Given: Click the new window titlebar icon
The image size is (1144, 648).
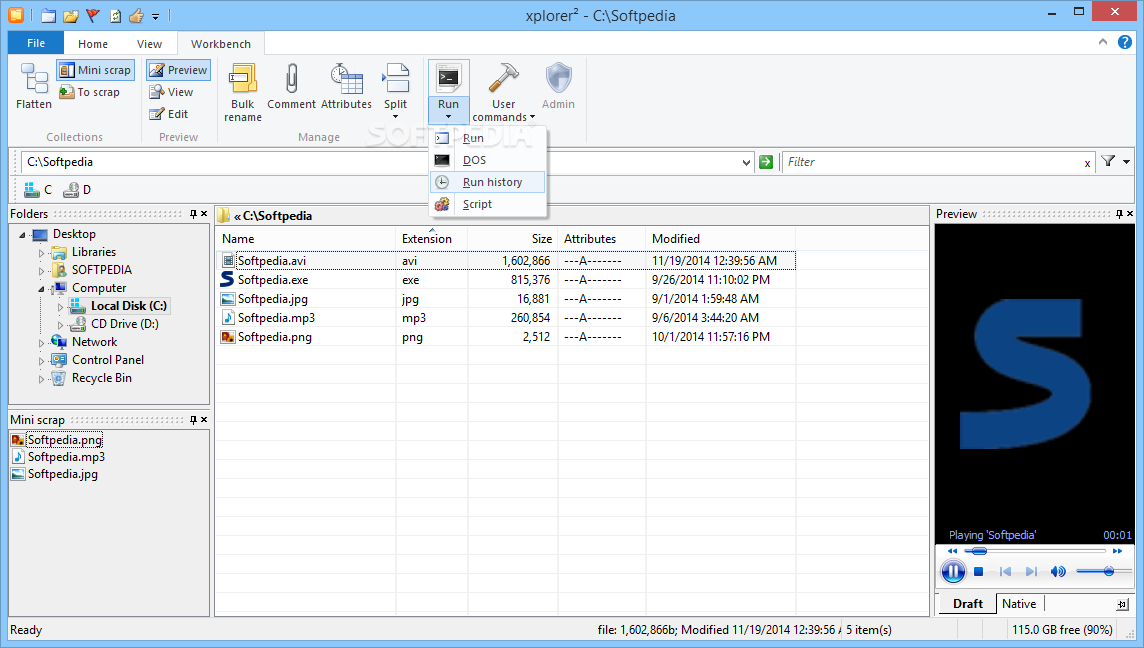Looking at the screenshot, I should [48, 15].
